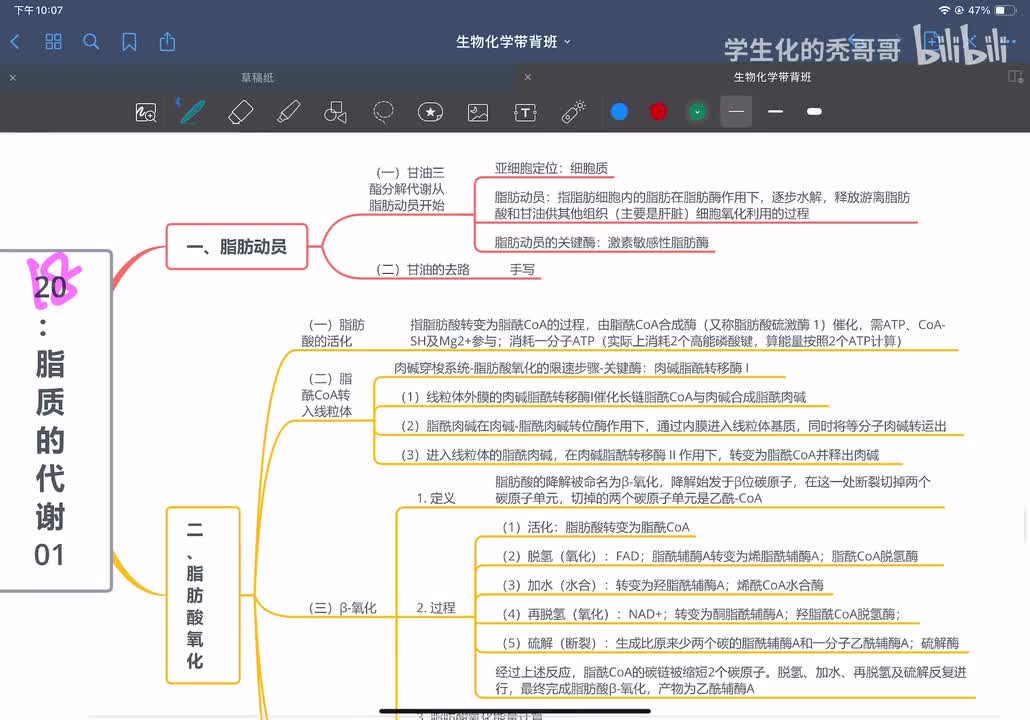This screenshot has height=720, width=1030.
Task: Click the 1. 定义 node
Action: [436, 498]
